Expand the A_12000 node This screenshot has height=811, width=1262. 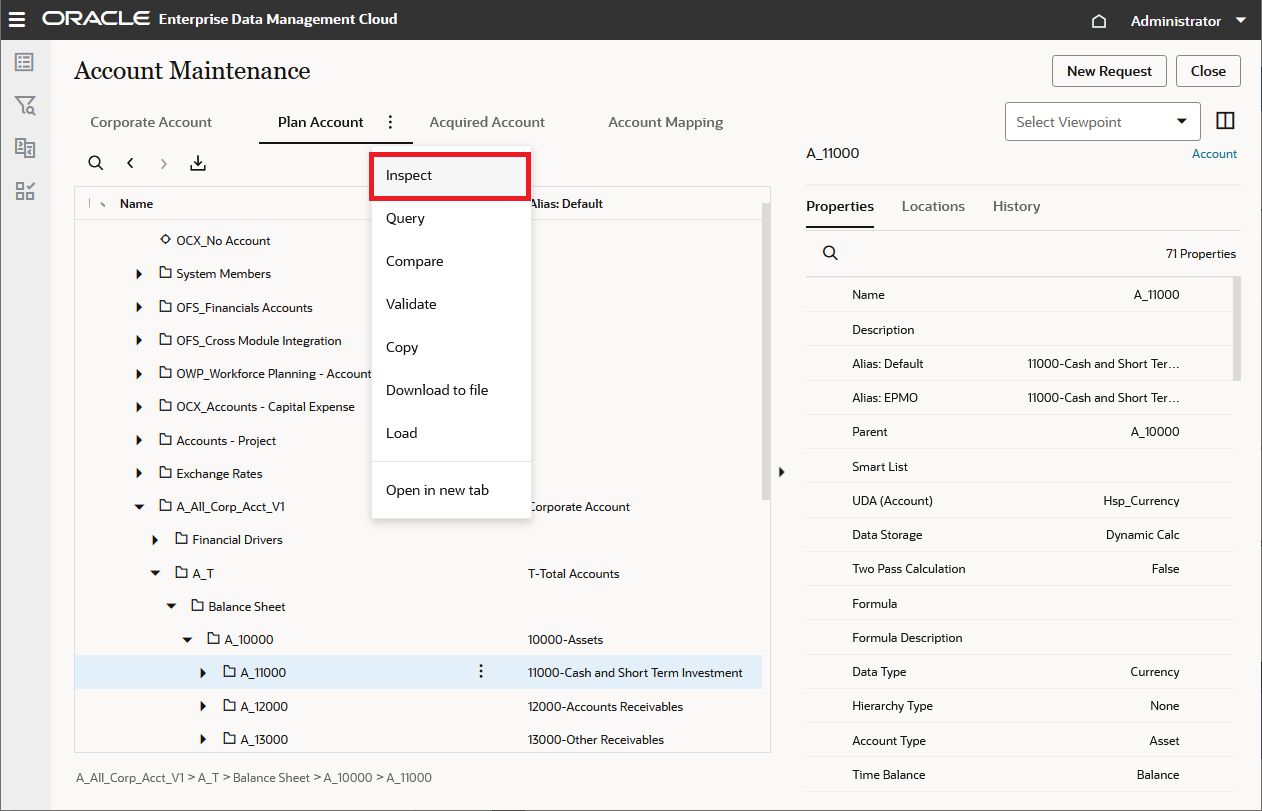(203, 707)
